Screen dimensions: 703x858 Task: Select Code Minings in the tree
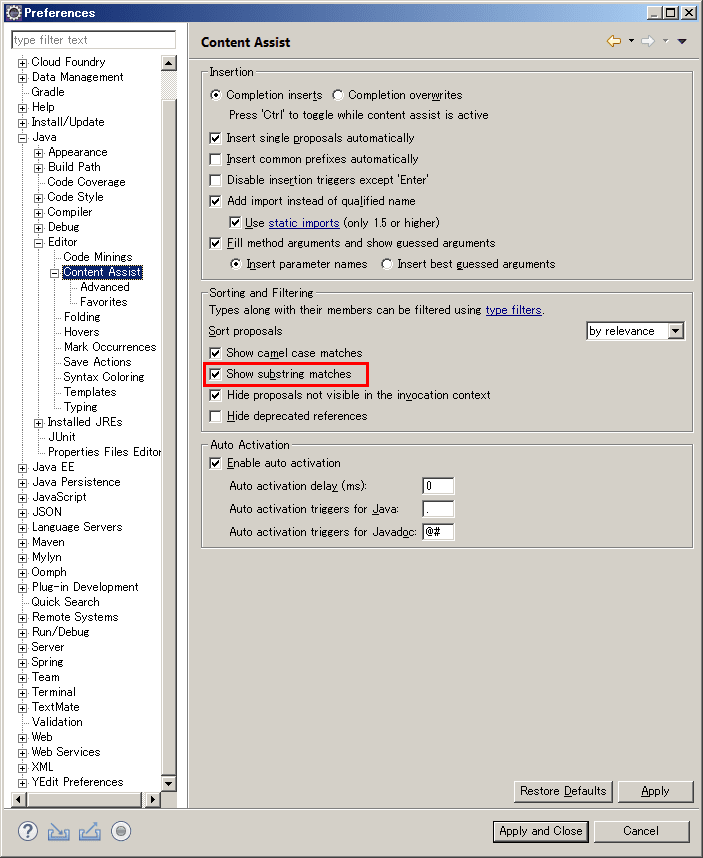coord(97,257)
